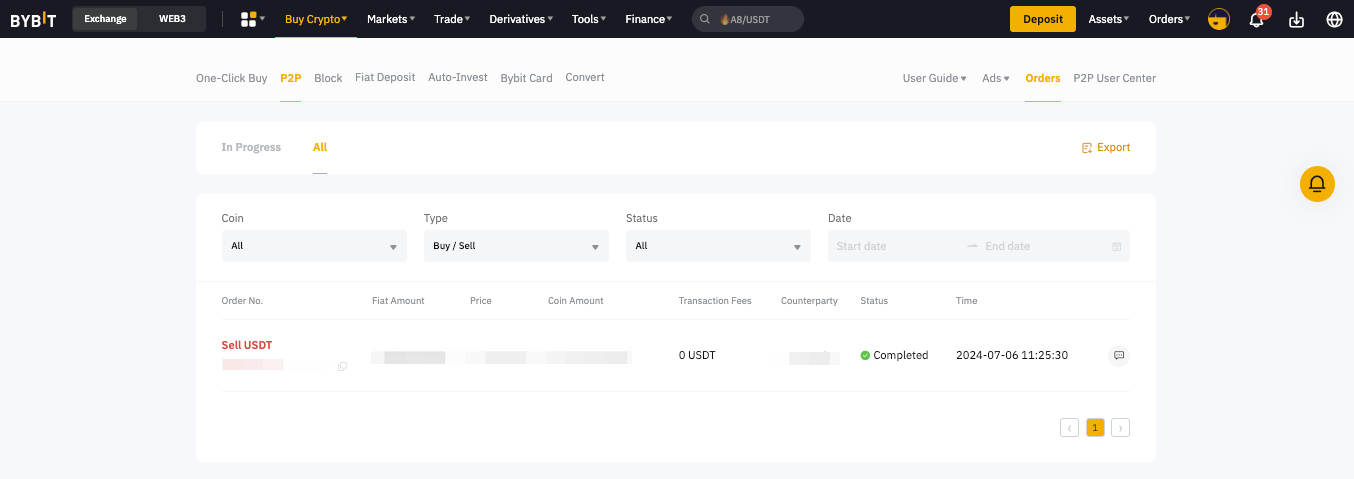
Task: Expand the Coin filter dropdown
Action: point(314,246)
